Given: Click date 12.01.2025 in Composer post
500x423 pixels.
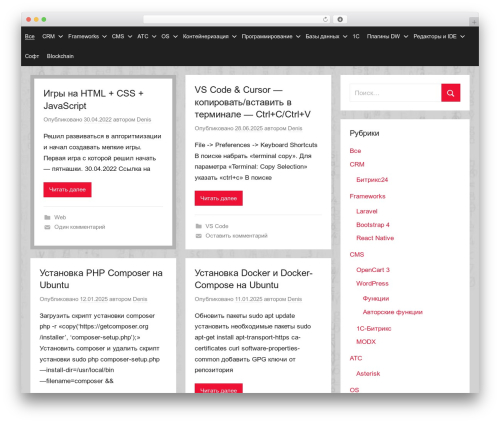Looking at the screenshot, I should 94,299.
